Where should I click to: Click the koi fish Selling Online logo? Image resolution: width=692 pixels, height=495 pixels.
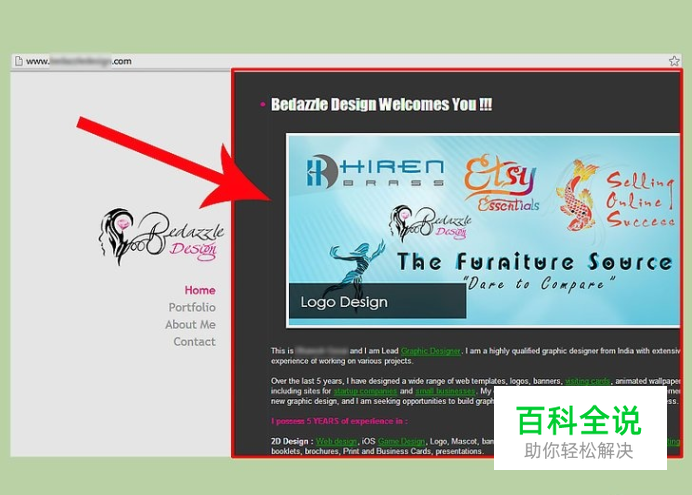[616, 195]
